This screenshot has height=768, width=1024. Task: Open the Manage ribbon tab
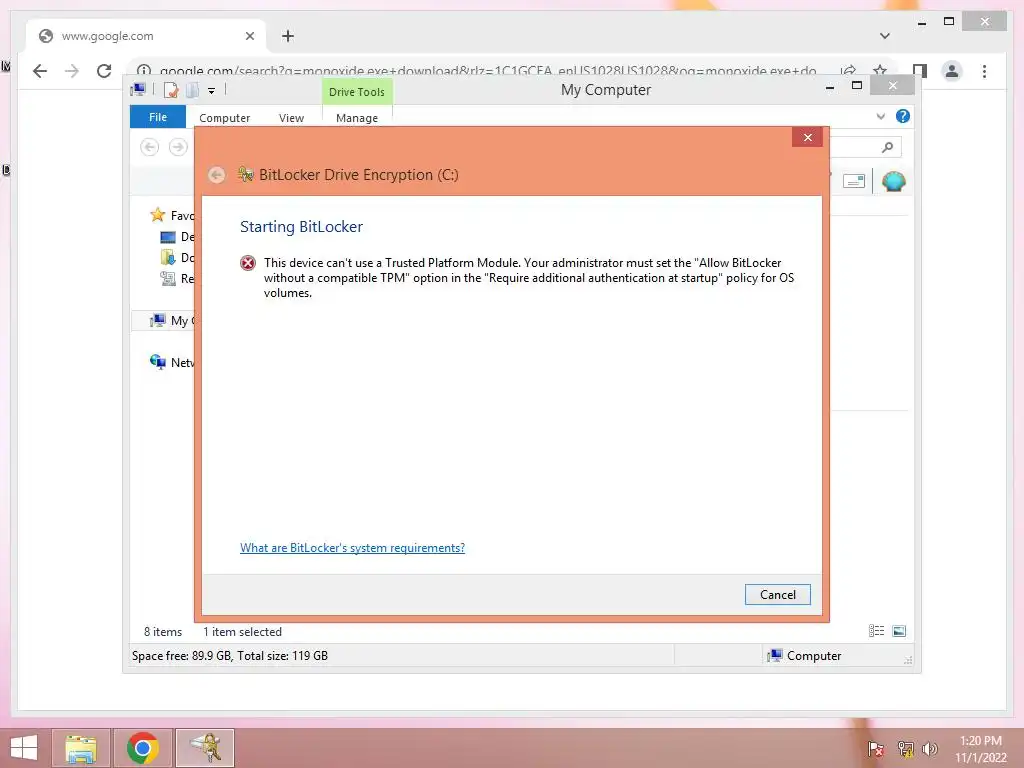coord(357,118)
